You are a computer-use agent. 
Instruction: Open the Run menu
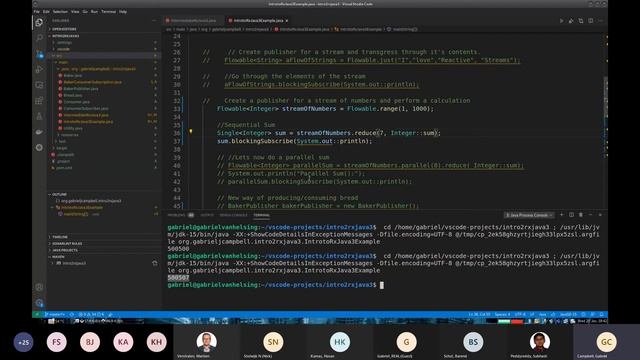click(94, 12)
